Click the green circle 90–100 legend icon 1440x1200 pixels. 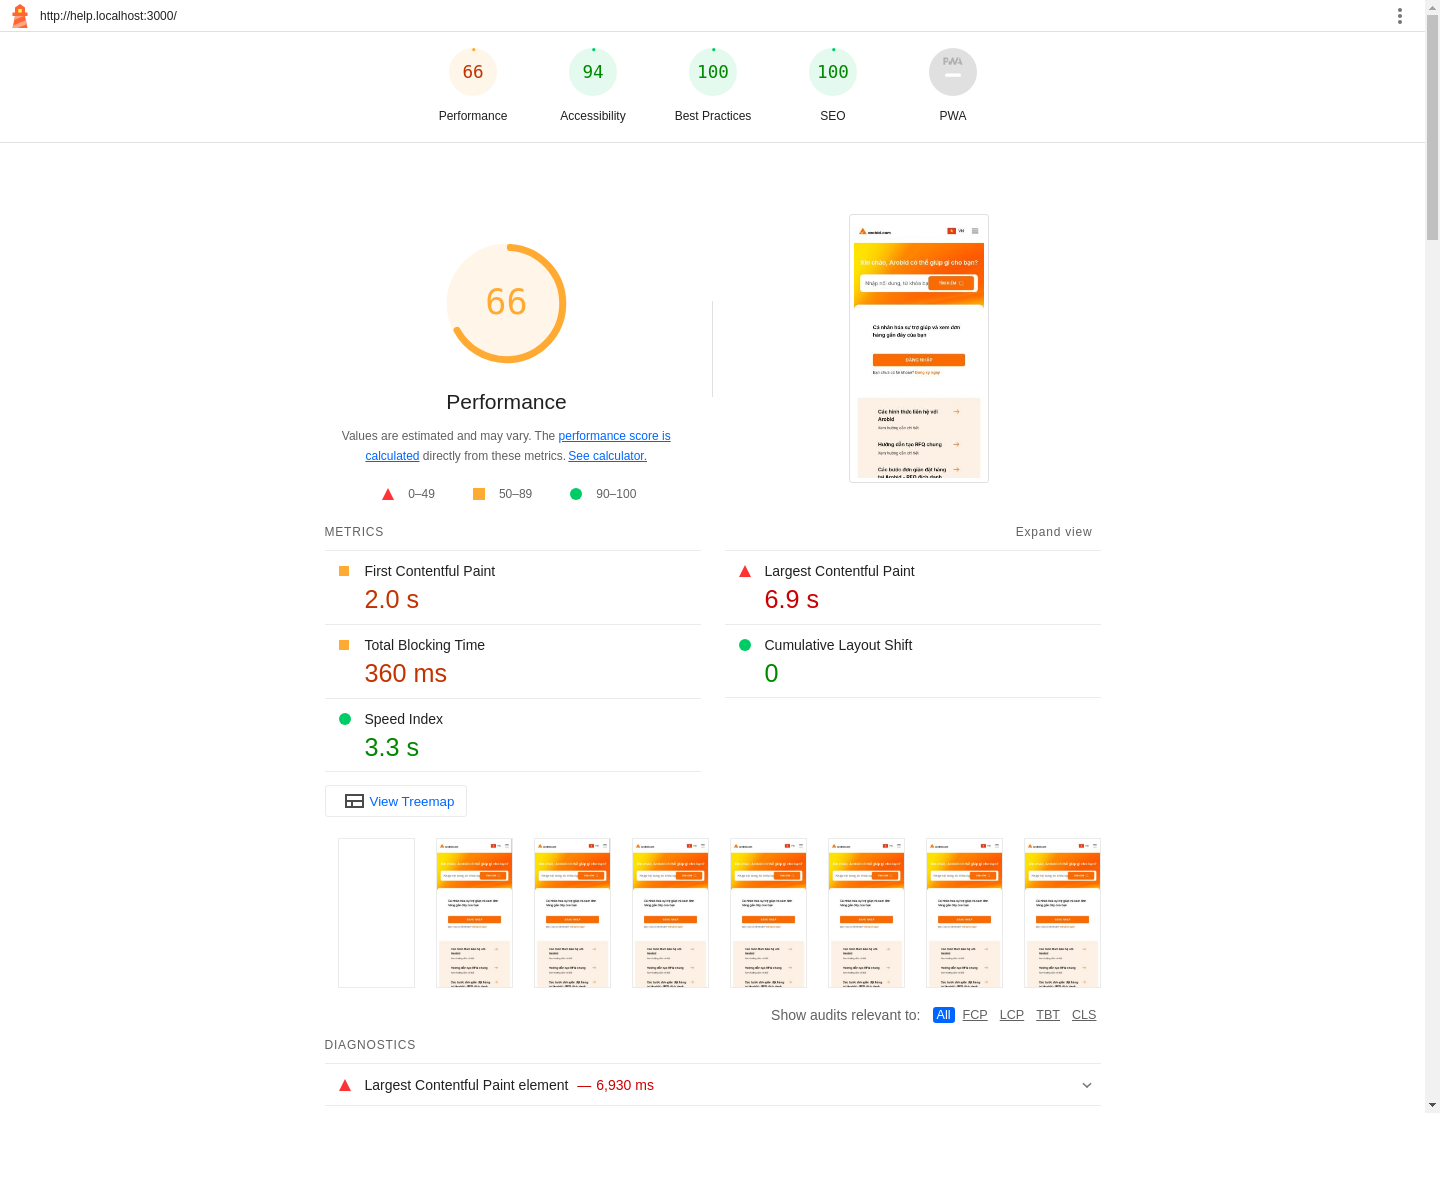(x=576, y=494)
